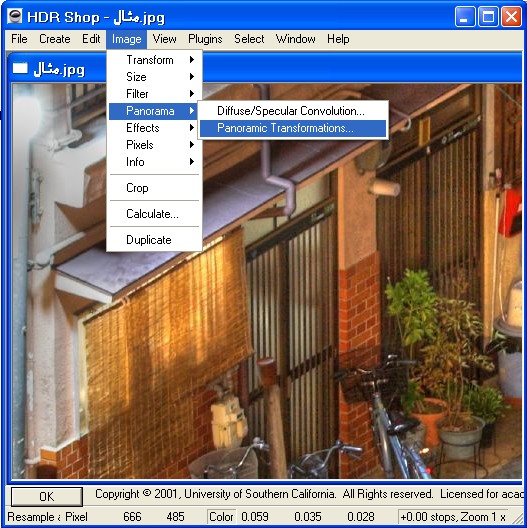527x528 pixels.
Task: Maximize the HDR Shop window
Action: pyautogui.click(x=488, y=16)
